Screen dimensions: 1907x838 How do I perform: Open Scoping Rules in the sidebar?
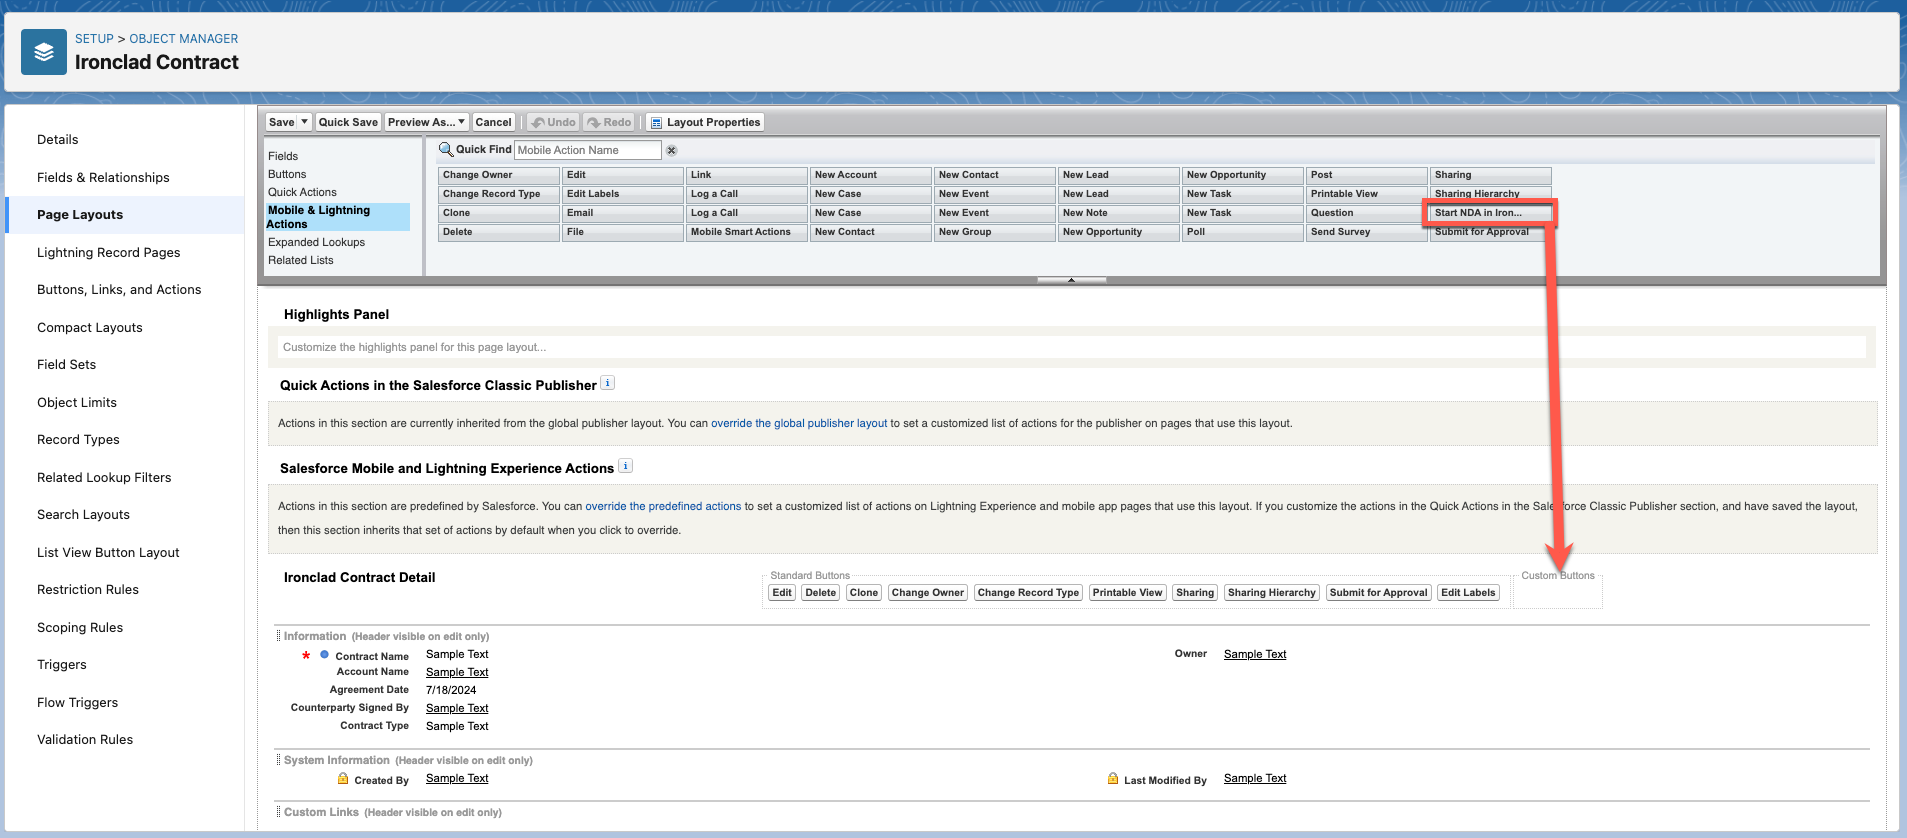(80, 627)
